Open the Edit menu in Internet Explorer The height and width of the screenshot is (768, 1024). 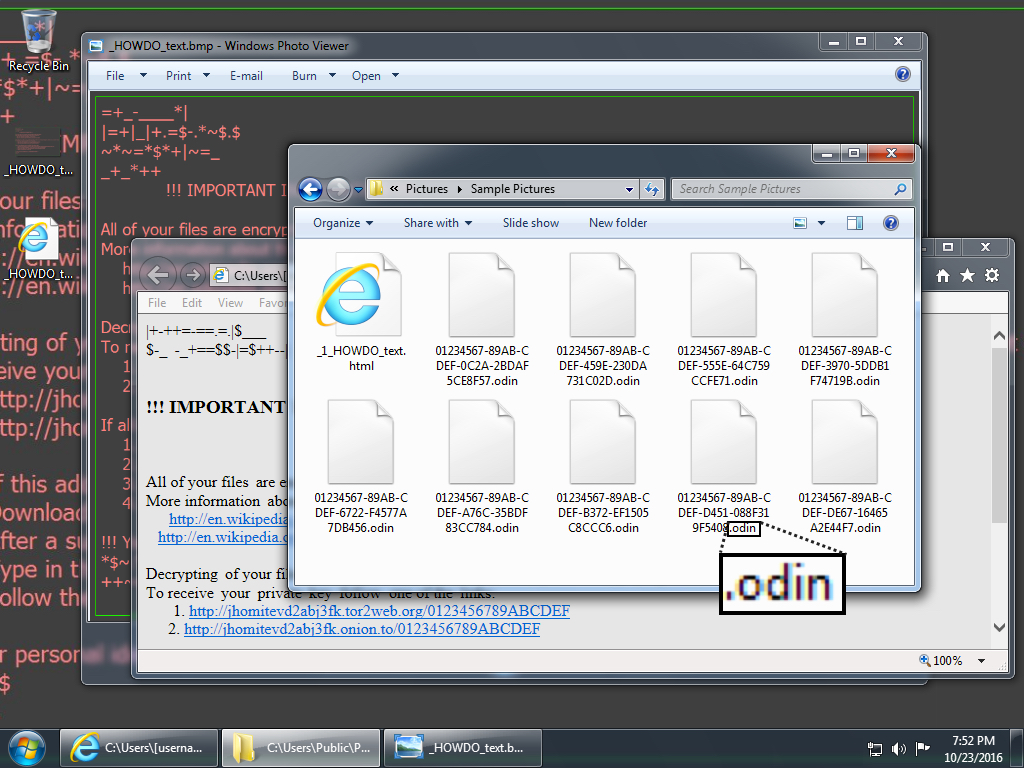coord(192,303)
